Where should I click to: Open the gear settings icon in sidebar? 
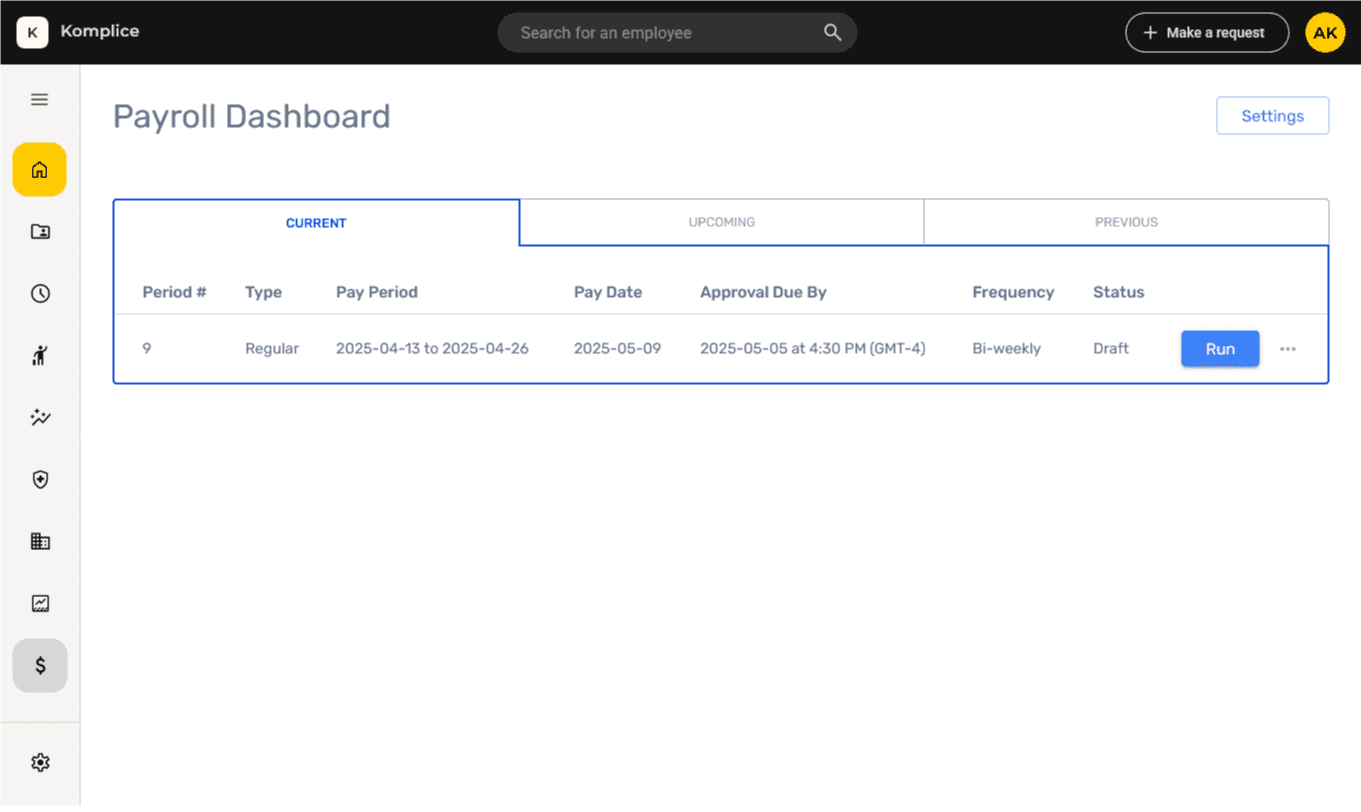pyautogui.click(x=39, y=763)
